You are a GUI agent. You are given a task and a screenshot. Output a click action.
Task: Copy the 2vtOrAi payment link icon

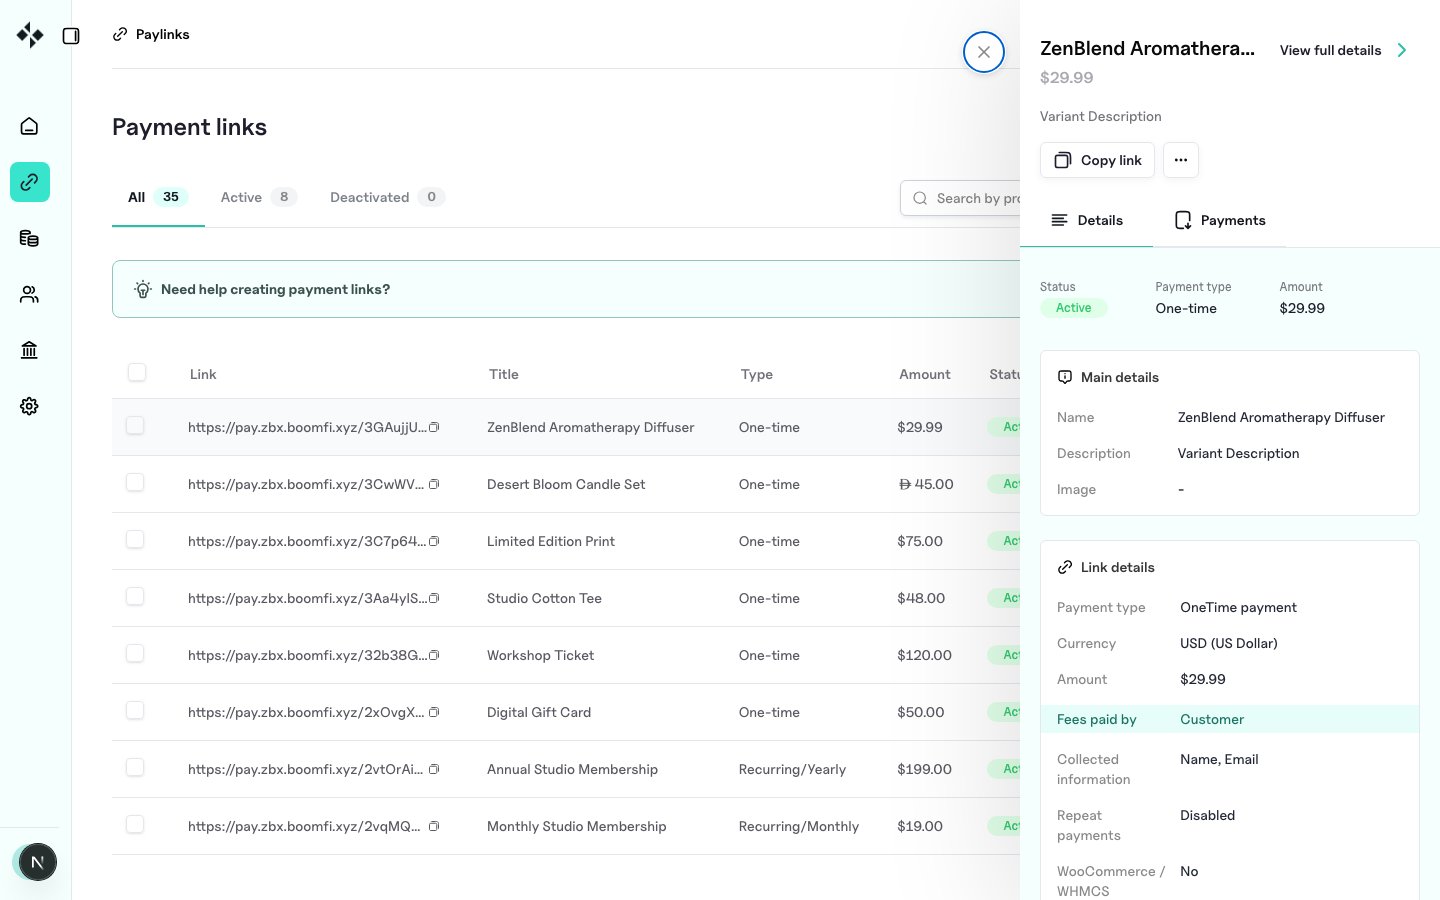coord(434,769)
